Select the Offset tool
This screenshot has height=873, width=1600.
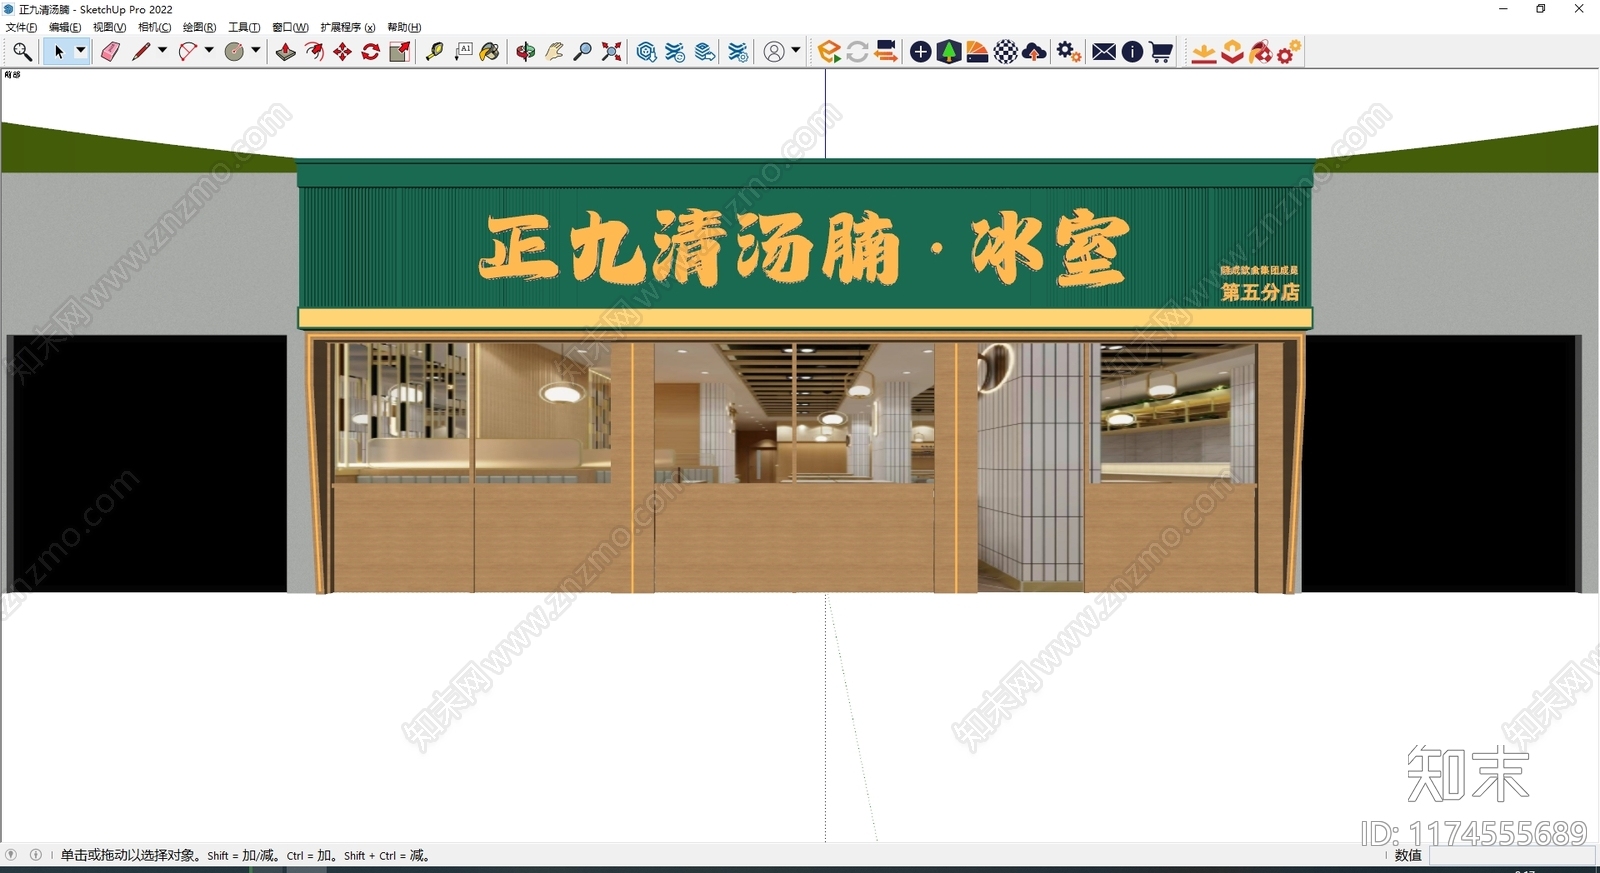314,52
